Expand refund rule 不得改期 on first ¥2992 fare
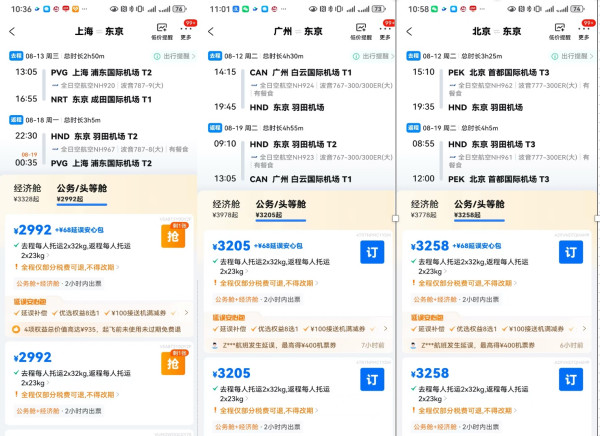 click(x=67, y=267)
